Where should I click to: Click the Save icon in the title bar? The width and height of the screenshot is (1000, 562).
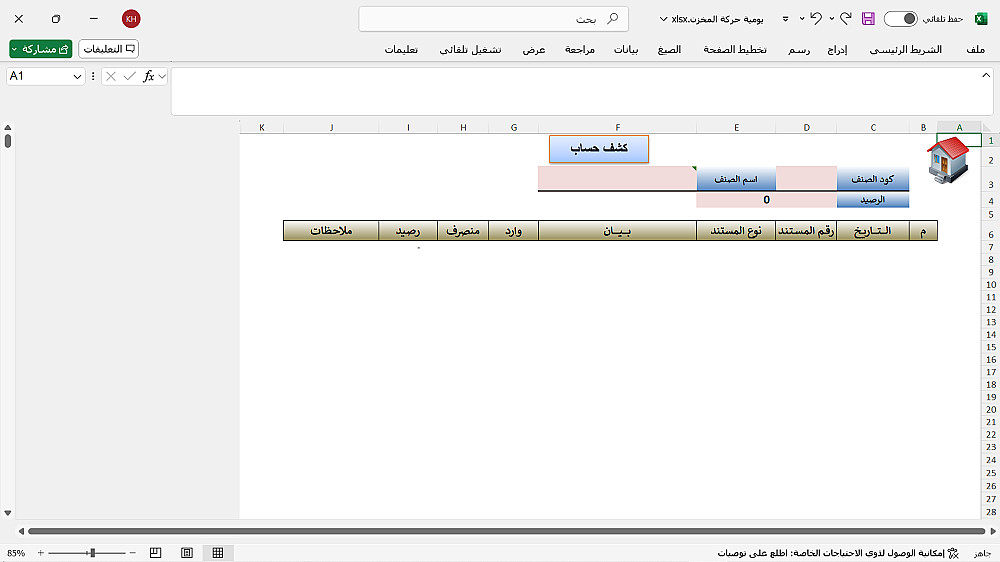(868, 18)
